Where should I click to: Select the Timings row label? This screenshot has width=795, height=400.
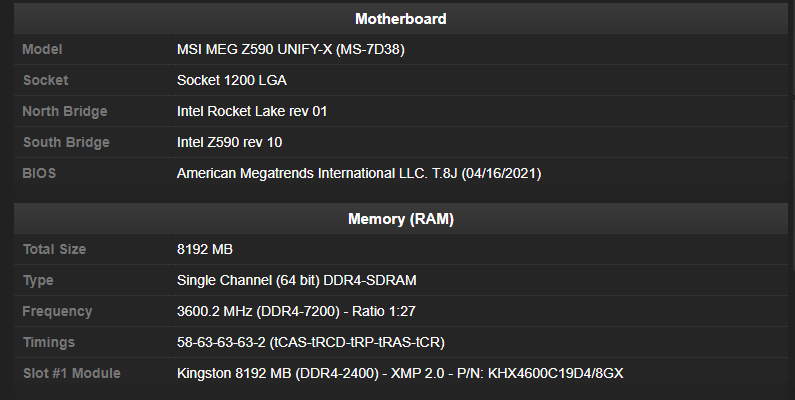[48, 342]
